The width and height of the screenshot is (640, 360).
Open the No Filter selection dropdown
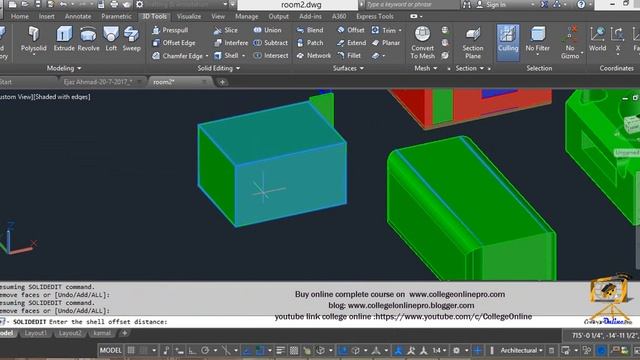point(538,41)
